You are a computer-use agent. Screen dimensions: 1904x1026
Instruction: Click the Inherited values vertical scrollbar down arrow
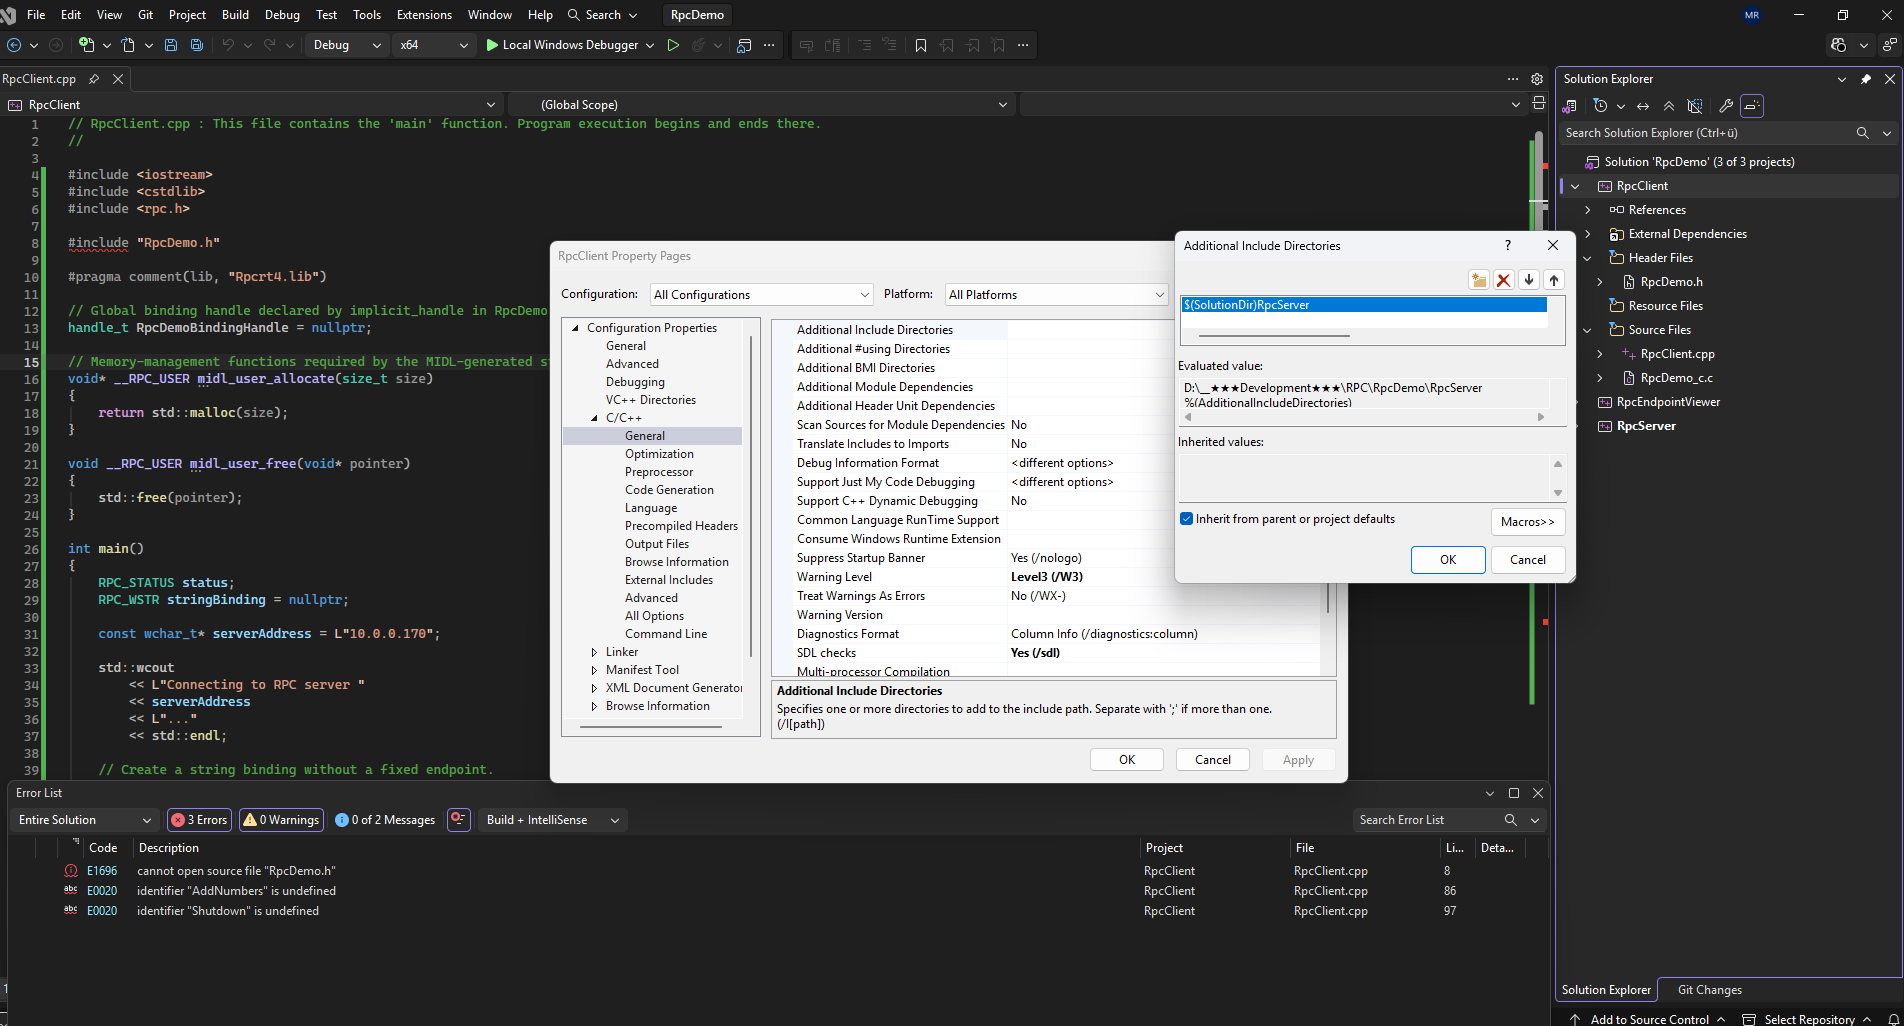click(x=1557, y=493)
